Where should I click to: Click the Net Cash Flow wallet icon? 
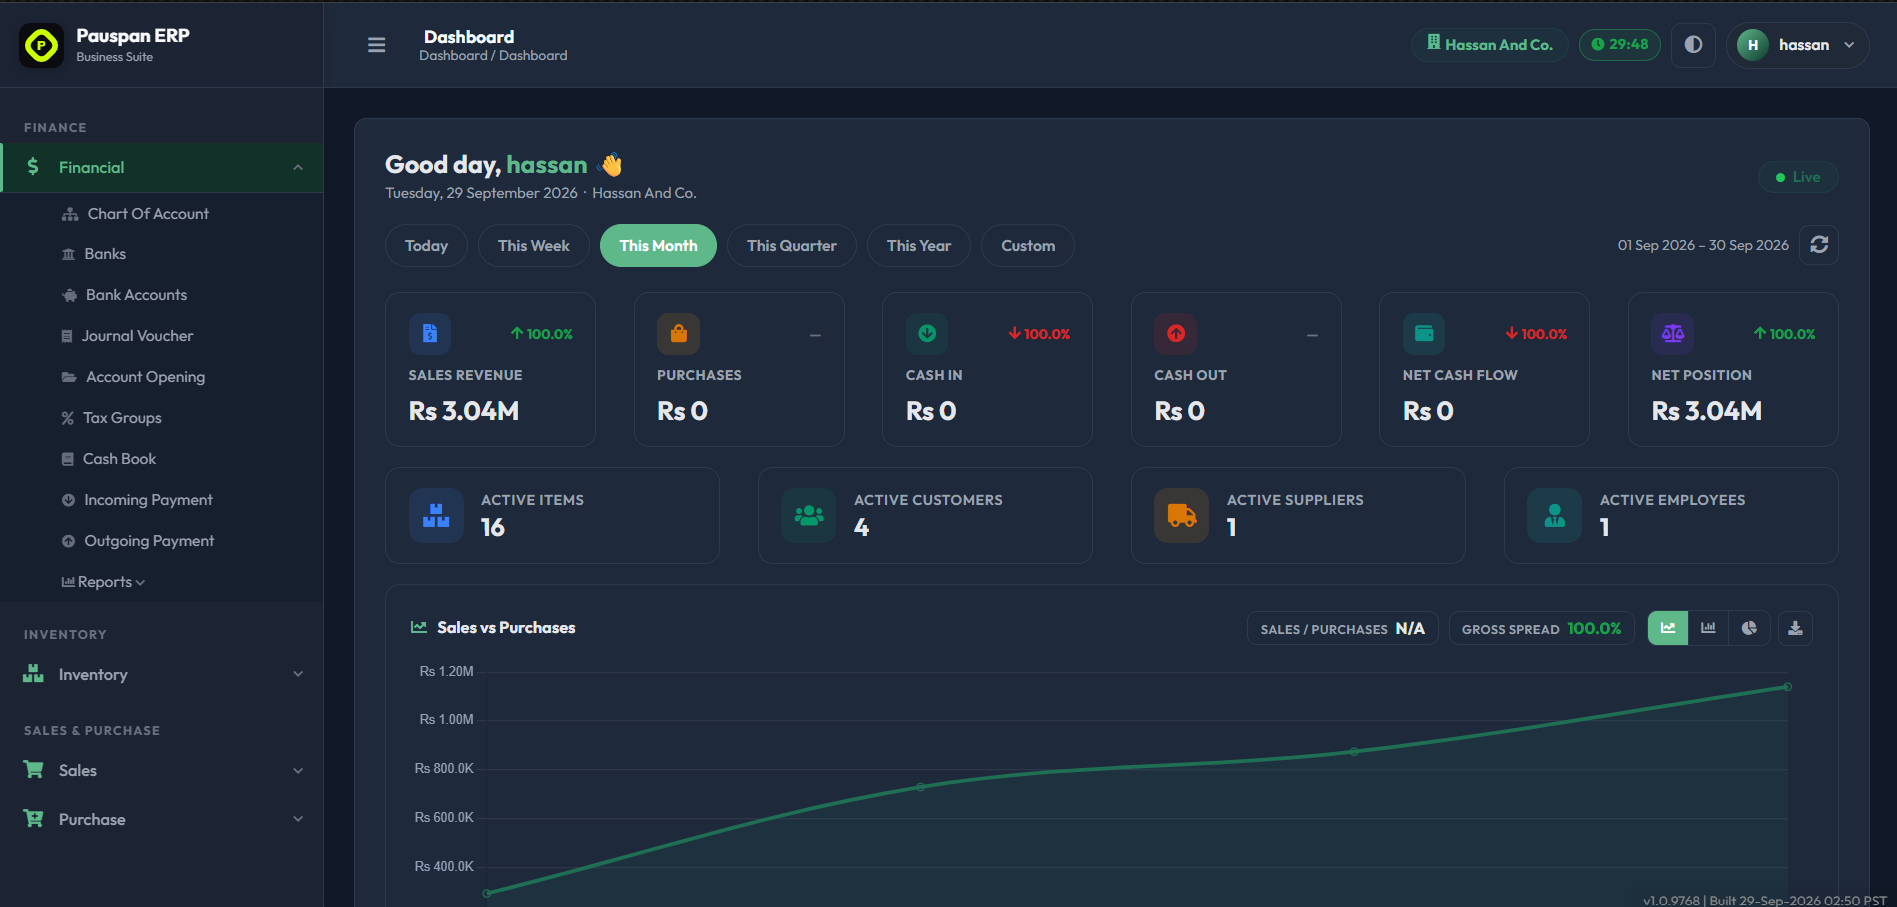coord(1424,334)
